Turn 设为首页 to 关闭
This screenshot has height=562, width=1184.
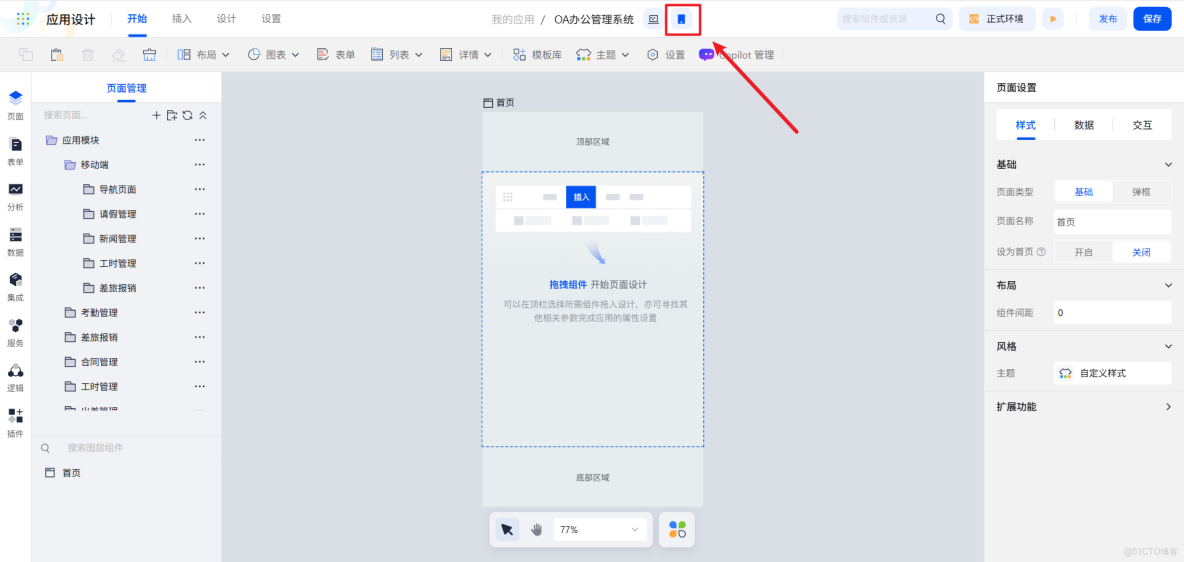[1141, 252]
